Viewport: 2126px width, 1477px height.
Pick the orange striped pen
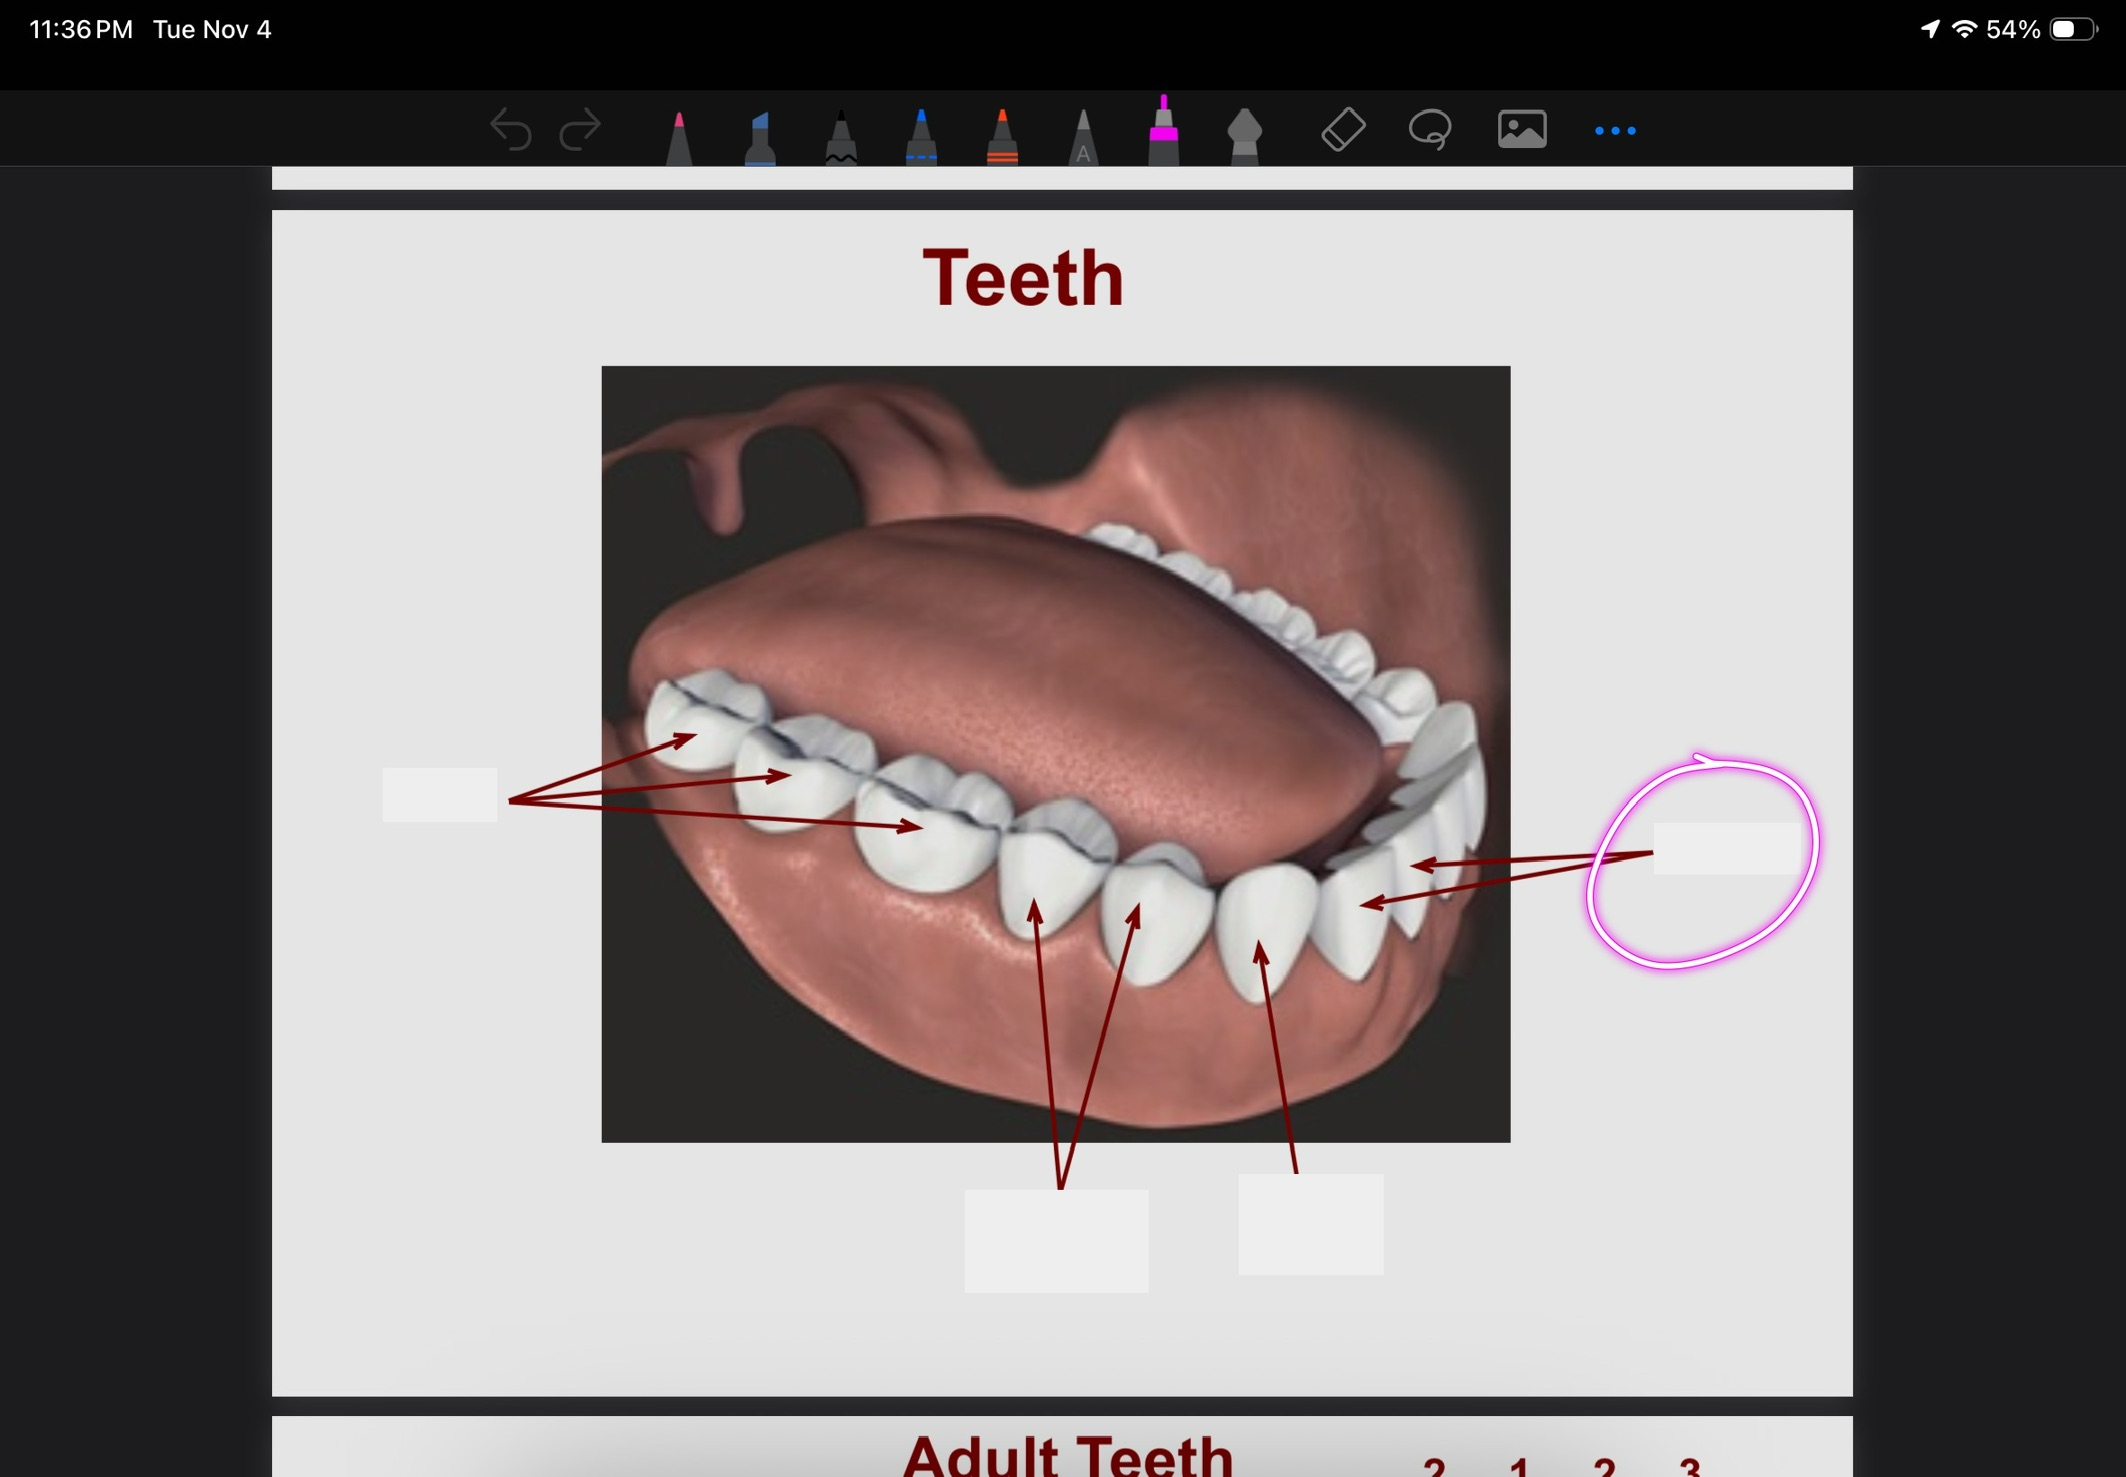pyautogui.click(x=1002, y=138)
